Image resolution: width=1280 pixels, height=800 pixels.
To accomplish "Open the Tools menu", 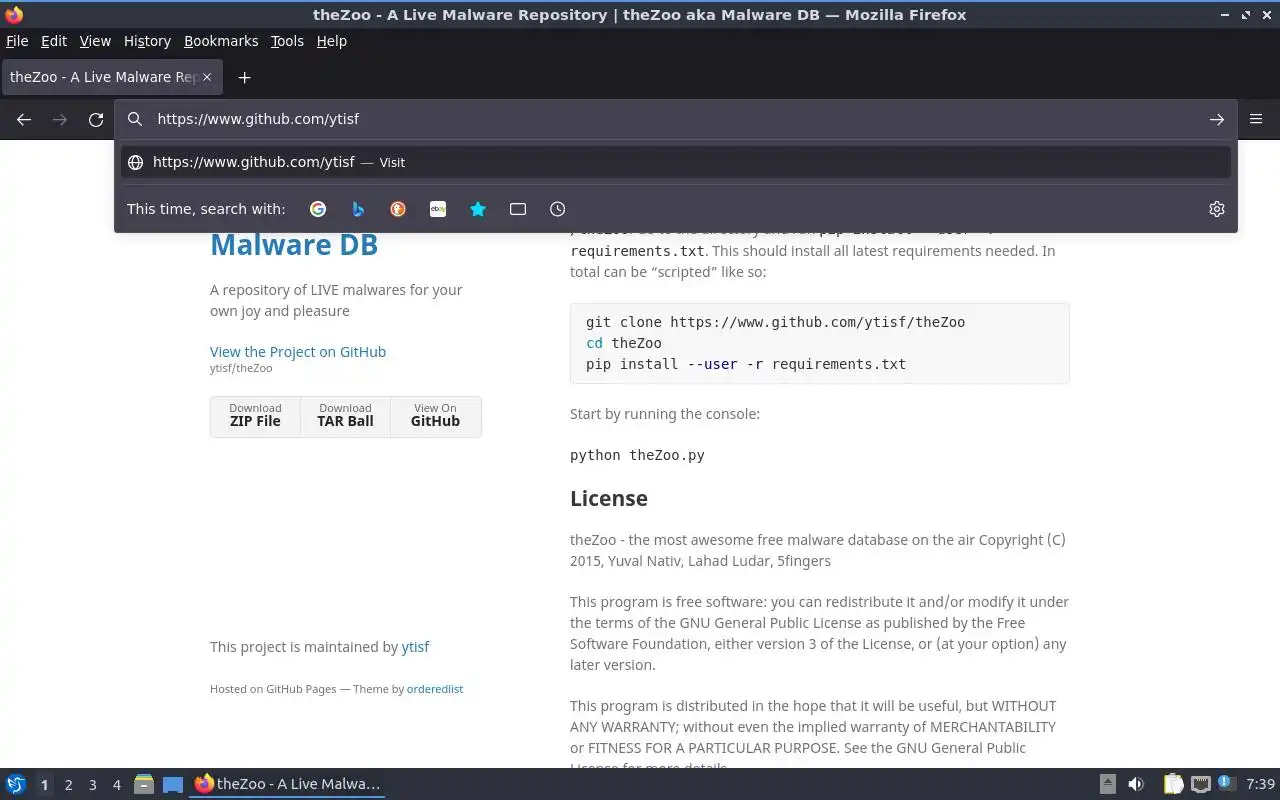I will [287, 41].
